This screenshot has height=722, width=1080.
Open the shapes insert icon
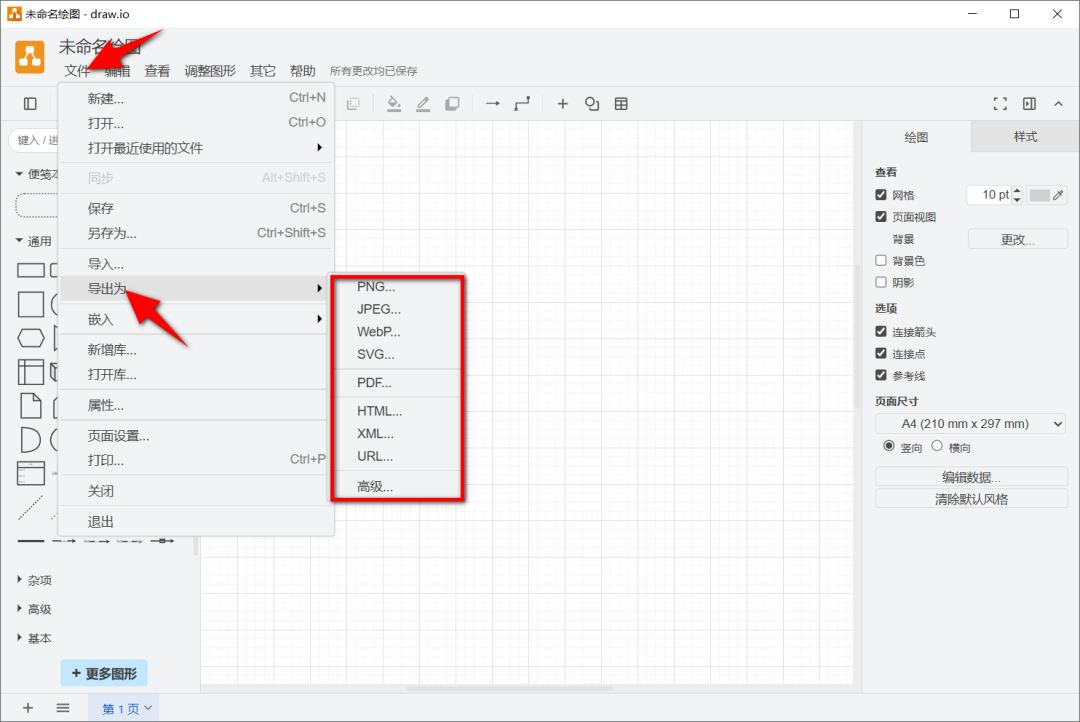(x=592, y=104)
